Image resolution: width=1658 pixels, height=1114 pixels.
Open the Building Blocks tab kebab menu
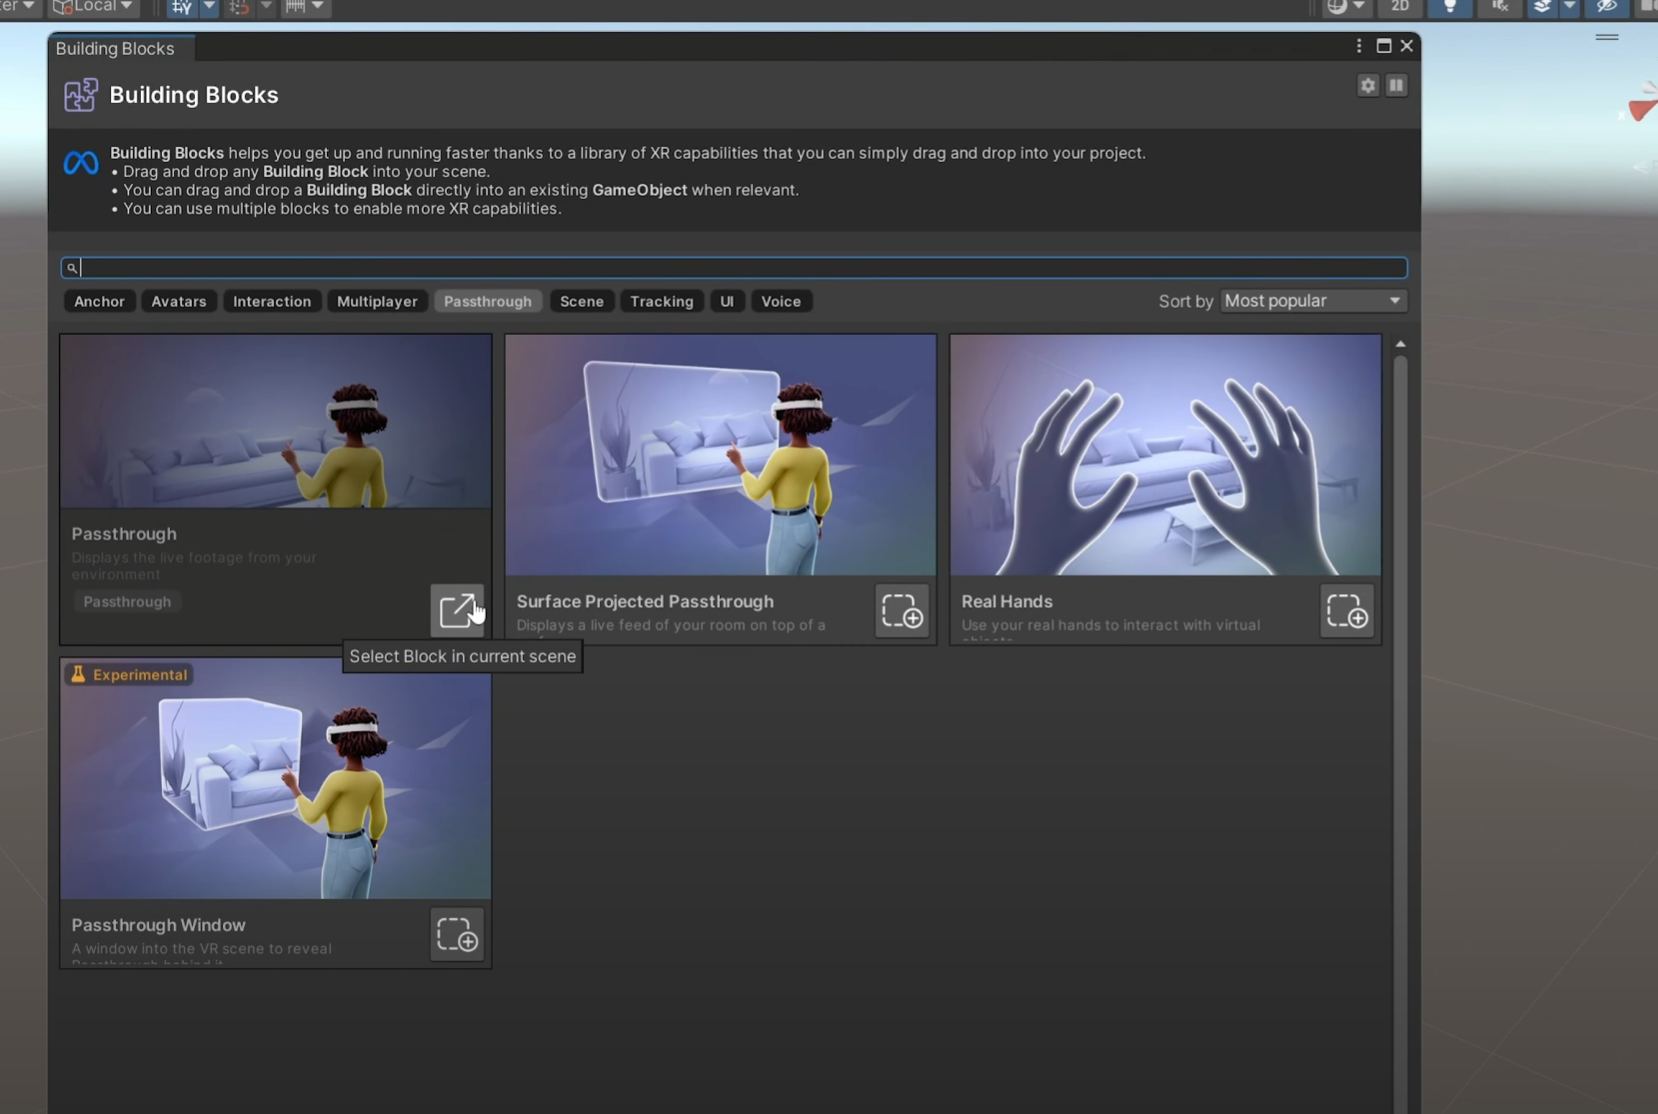click(x=1359, y=46)
